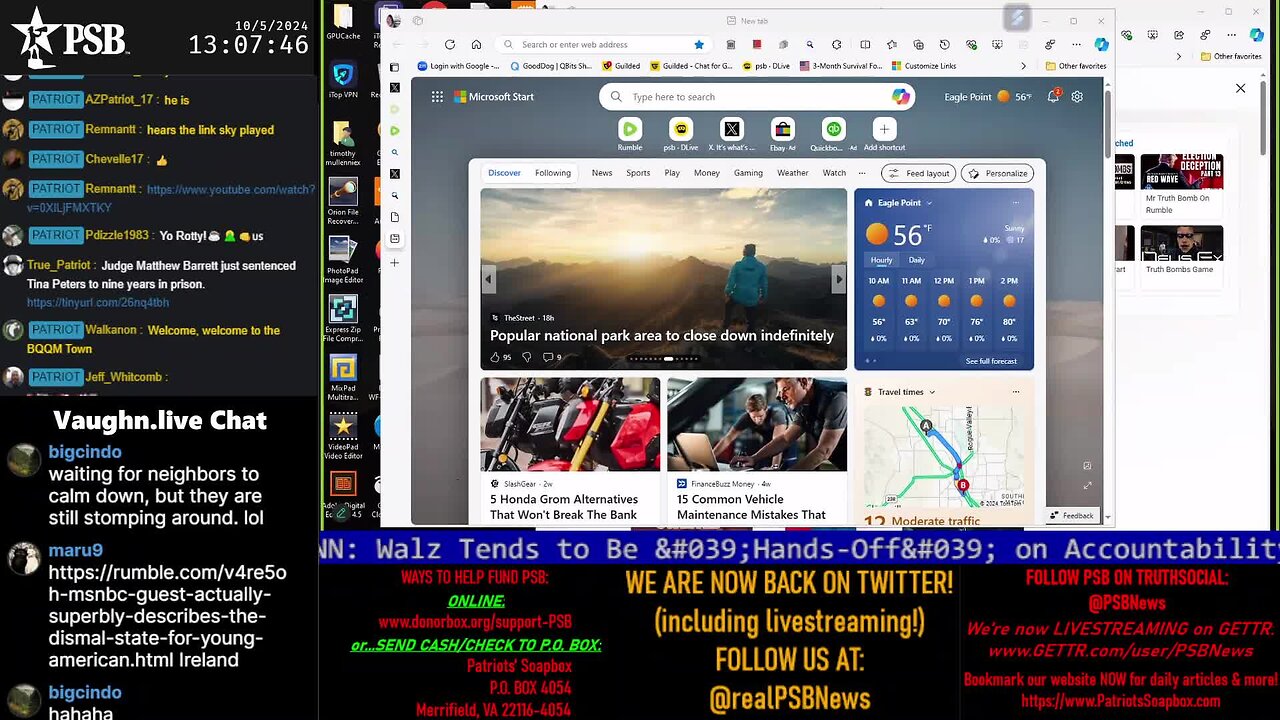The image size is (1280, 720).
Task: Open See full forecast link
Action: 991,361
